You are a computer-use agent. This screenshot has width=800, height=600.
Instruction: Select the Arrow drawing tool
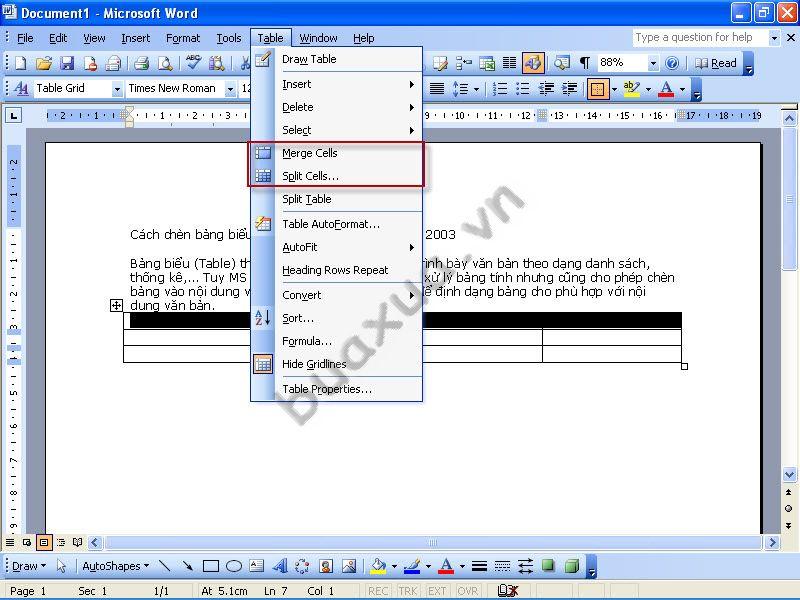point(187,566)
